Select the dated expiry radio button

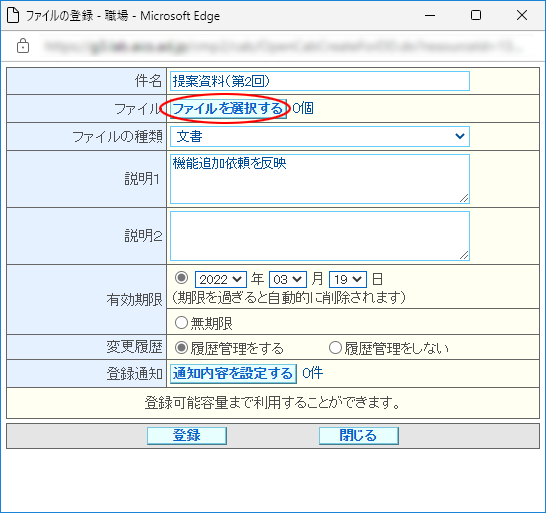click(x=181, y=278)
